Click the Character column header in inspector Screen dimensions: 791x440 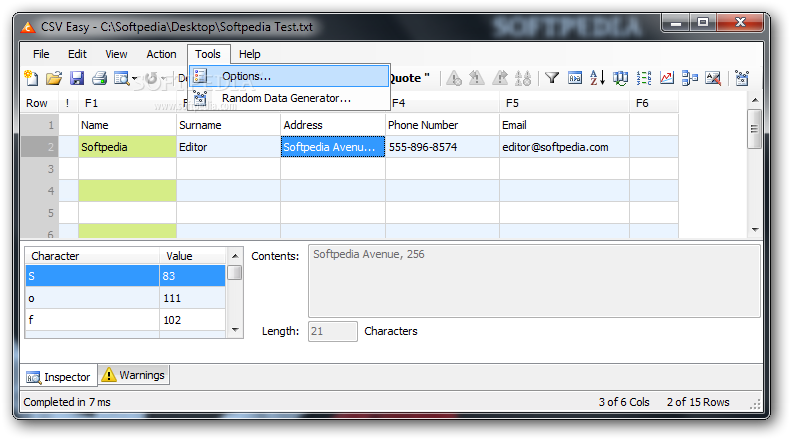coord(92,256)
